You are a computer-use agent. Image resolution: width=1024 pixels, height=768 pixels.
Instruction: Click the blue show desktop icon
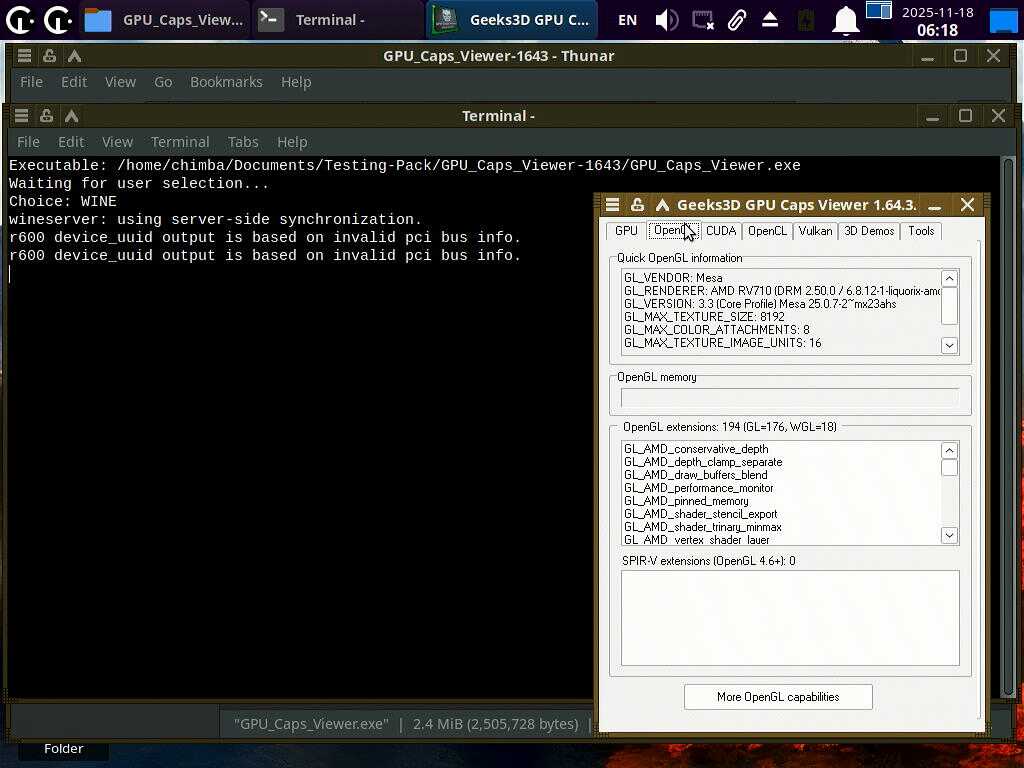click(1004, 20)
